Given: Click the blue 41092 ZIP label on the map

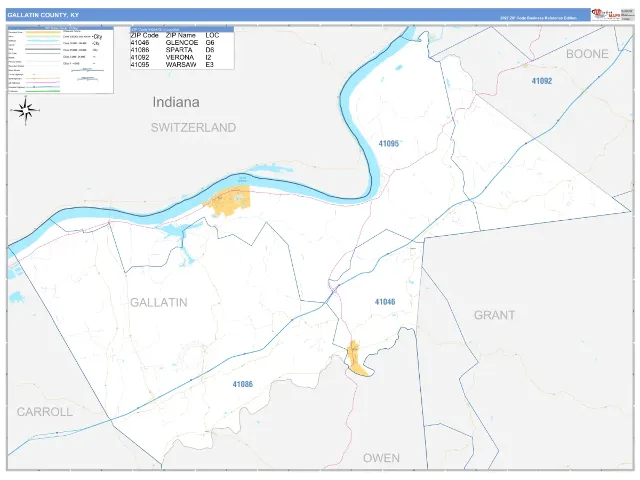Looking at the screenshot, I should 542,81.
